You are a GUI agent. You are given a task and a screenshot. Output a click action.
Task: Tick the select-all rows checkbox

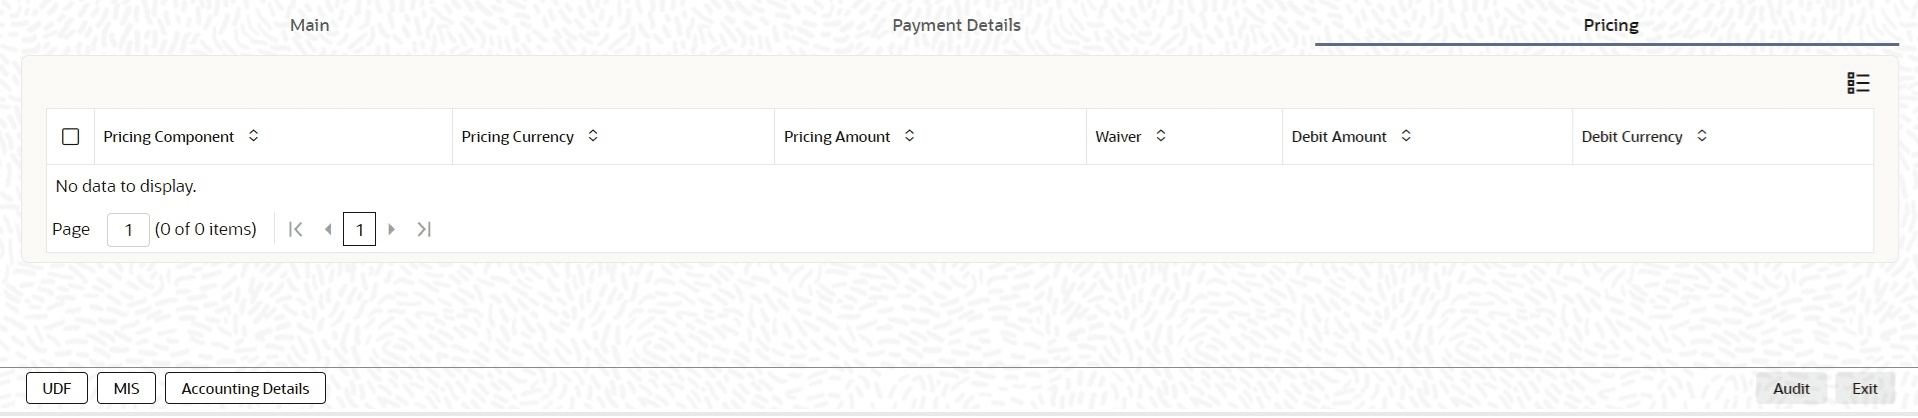tap(70, 136)
